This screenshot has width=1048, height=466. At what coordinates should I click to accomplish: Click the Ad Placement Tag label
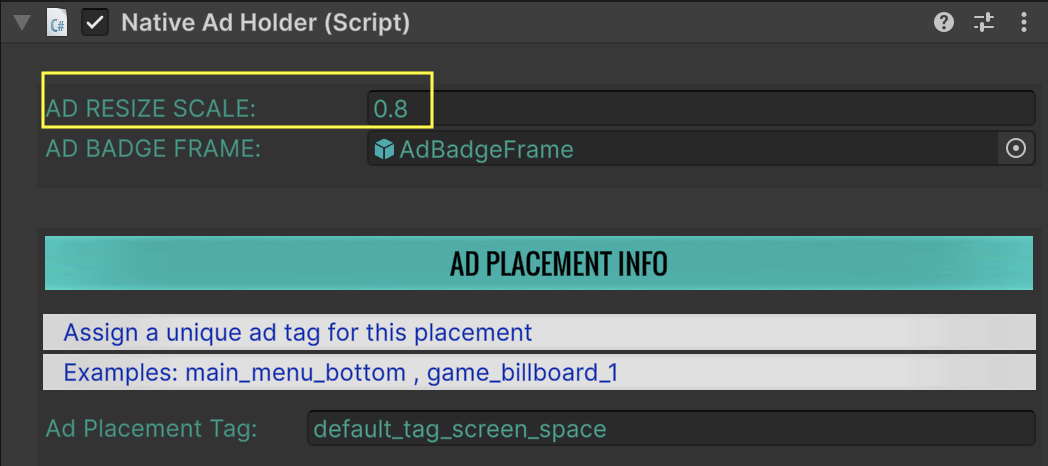(x=151, y=429)
